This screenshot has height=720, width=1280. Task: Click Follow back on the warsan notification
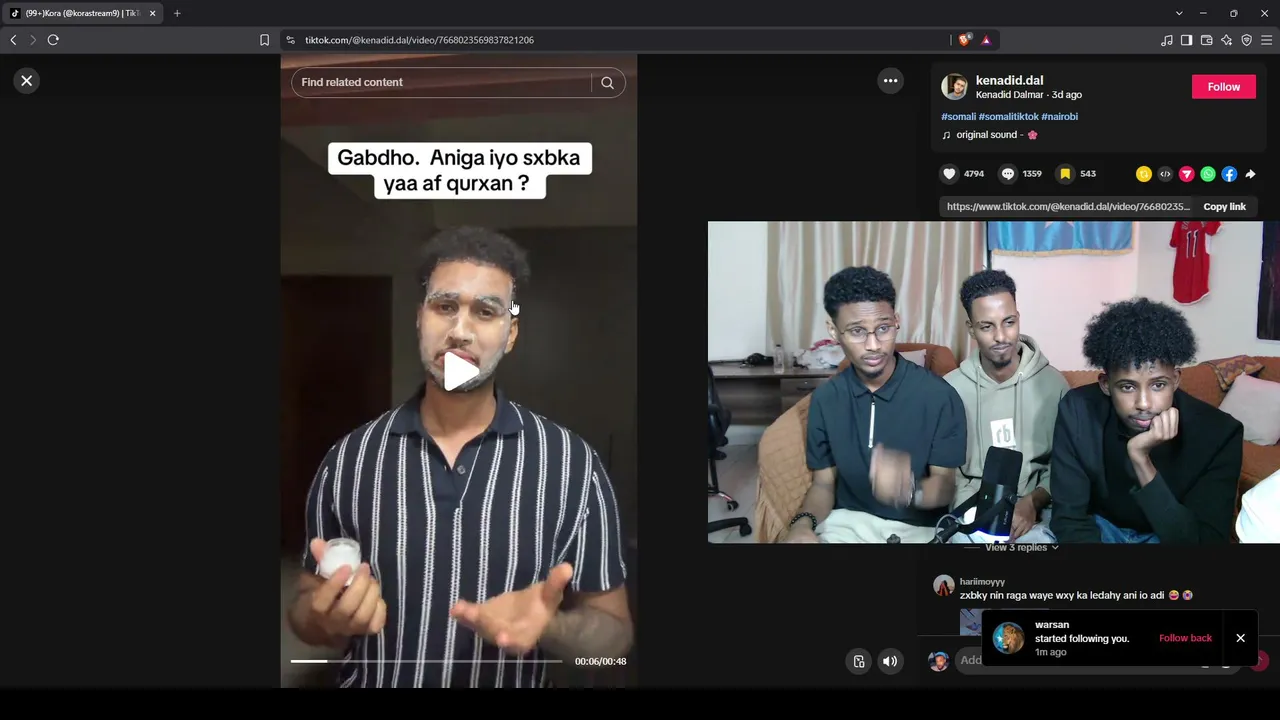tap(1185, 638)
